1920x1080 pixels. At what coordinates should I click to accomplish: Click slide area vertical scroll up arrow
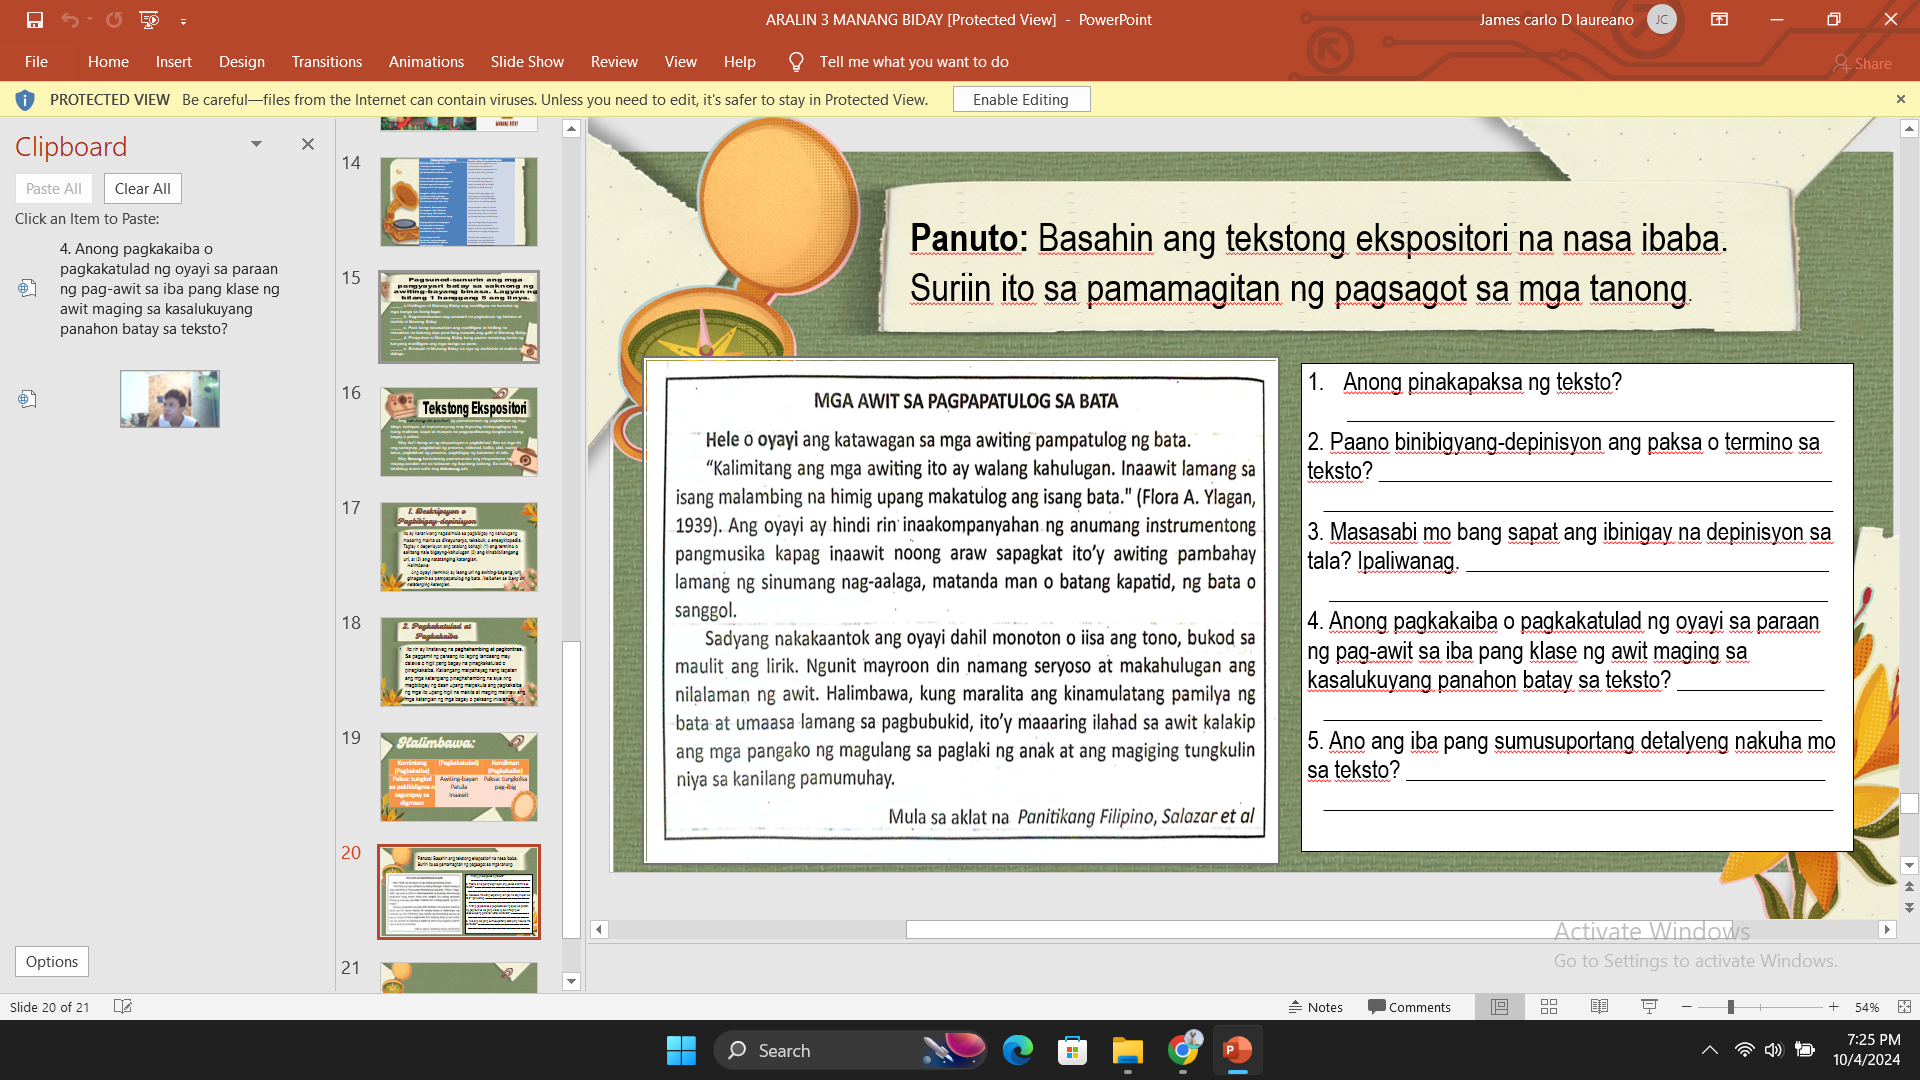pyautogui.click(x=1909, y=128)
